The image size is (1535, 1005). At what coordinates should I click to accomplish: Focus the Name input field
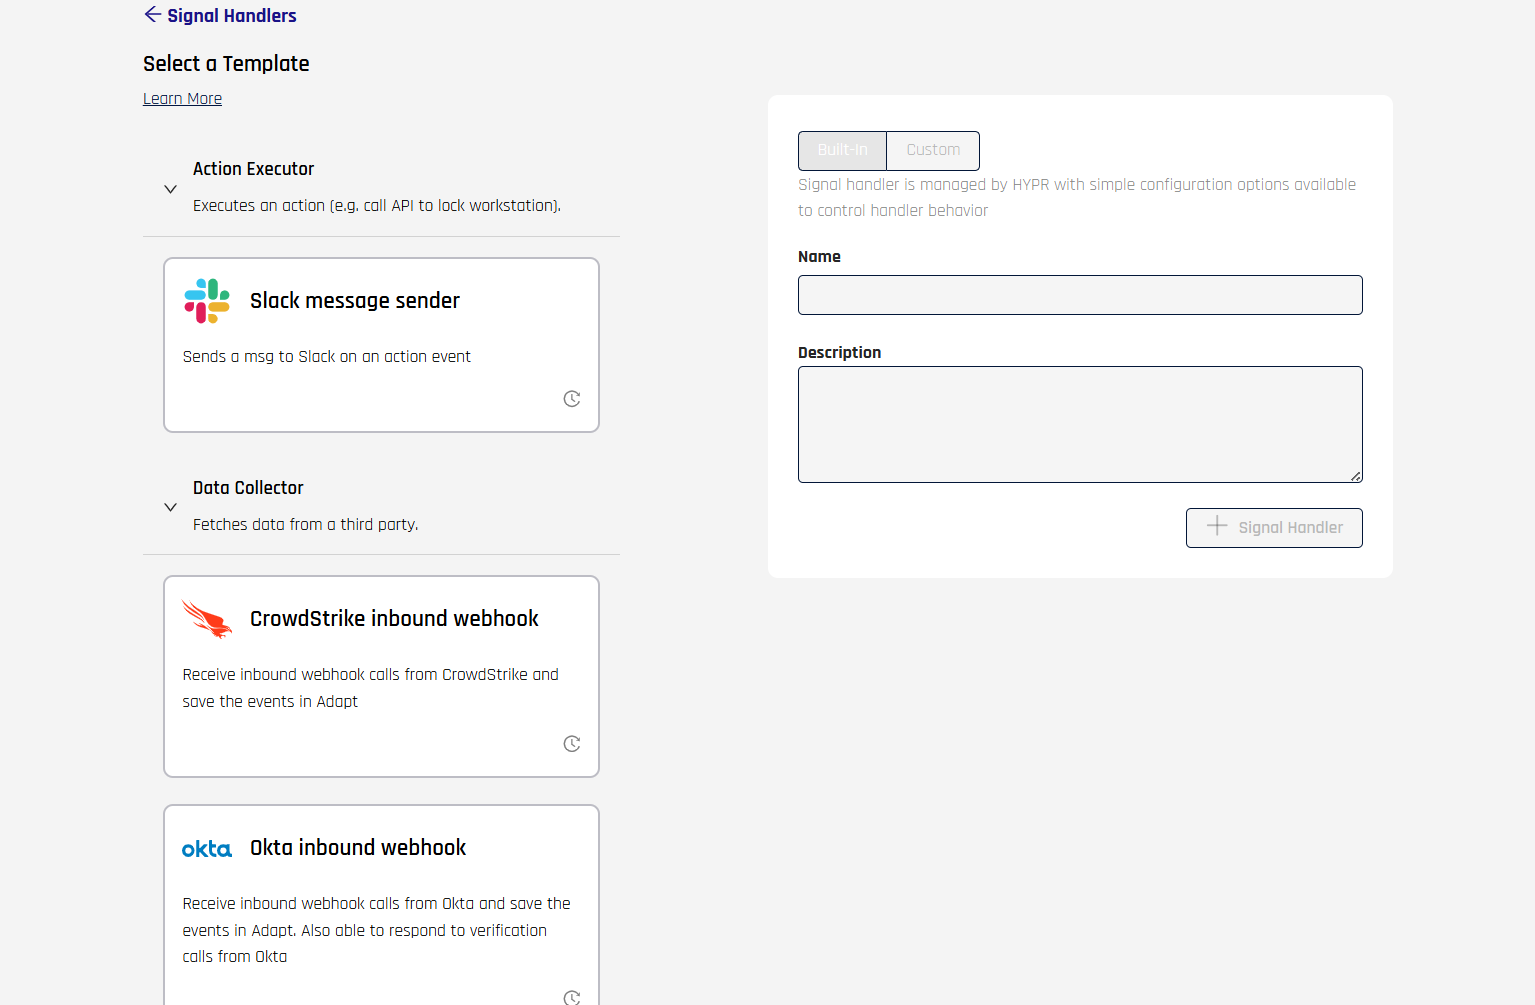(1080, 295)
